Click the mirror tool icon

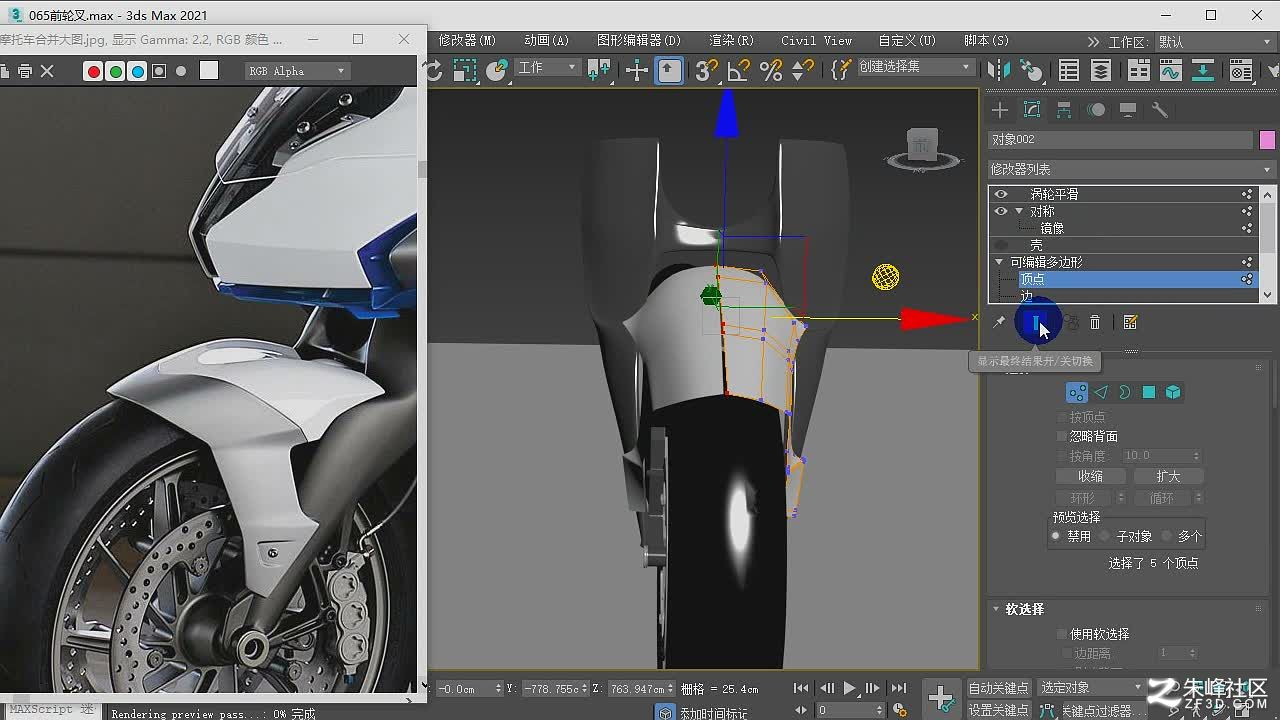click(x=998, y=70)
